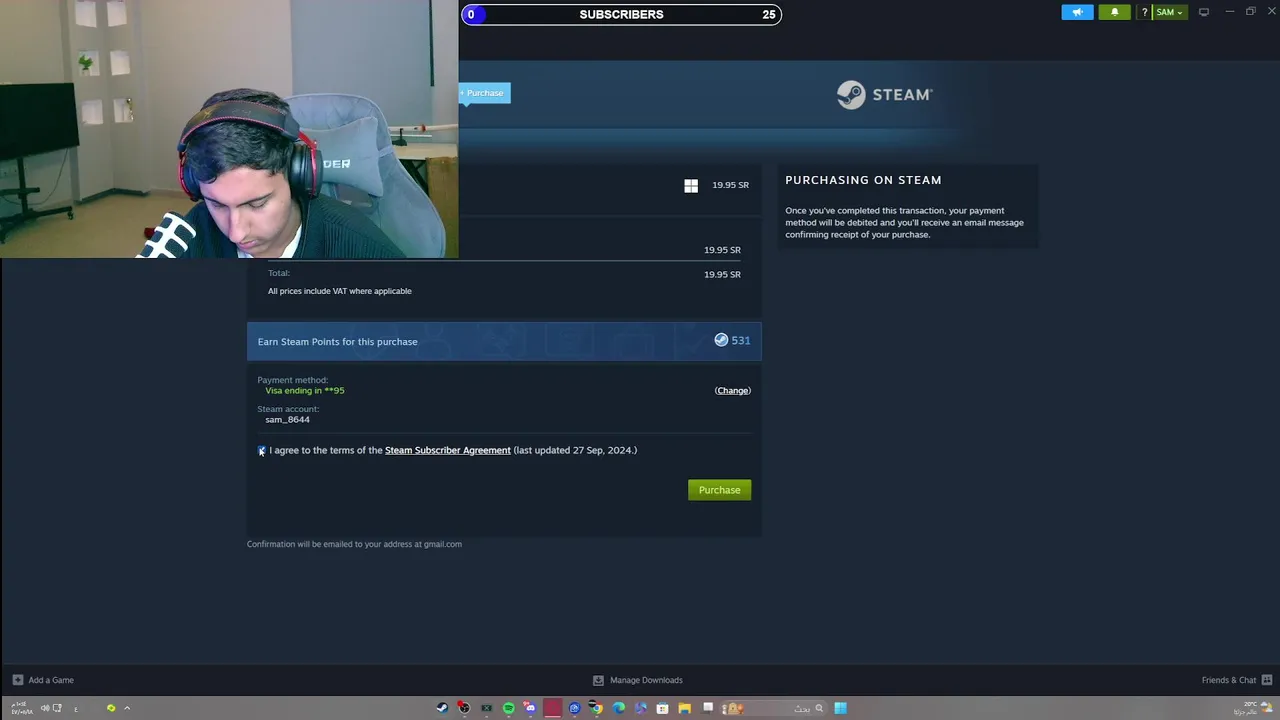The height and width of the screenshot is (720, 1280).
Task: Open Friends & Chat
Action: 1229,680
